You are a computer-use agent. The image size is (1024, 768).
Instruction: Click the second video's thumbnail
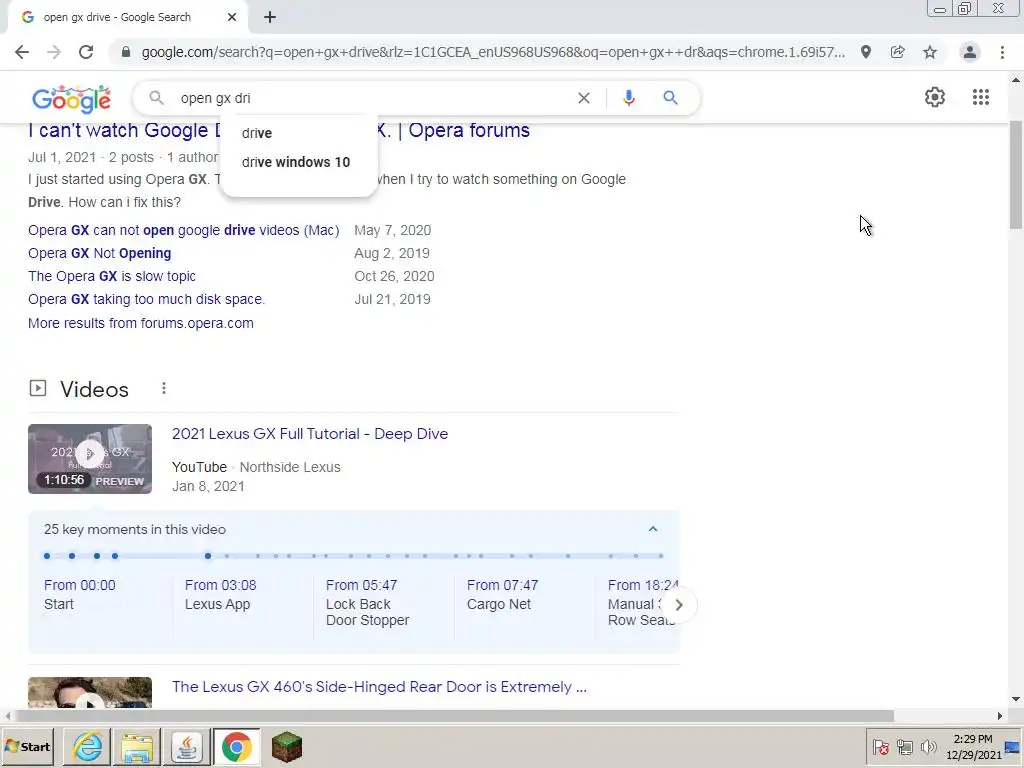pyautogui.click(x=90, y=692)
